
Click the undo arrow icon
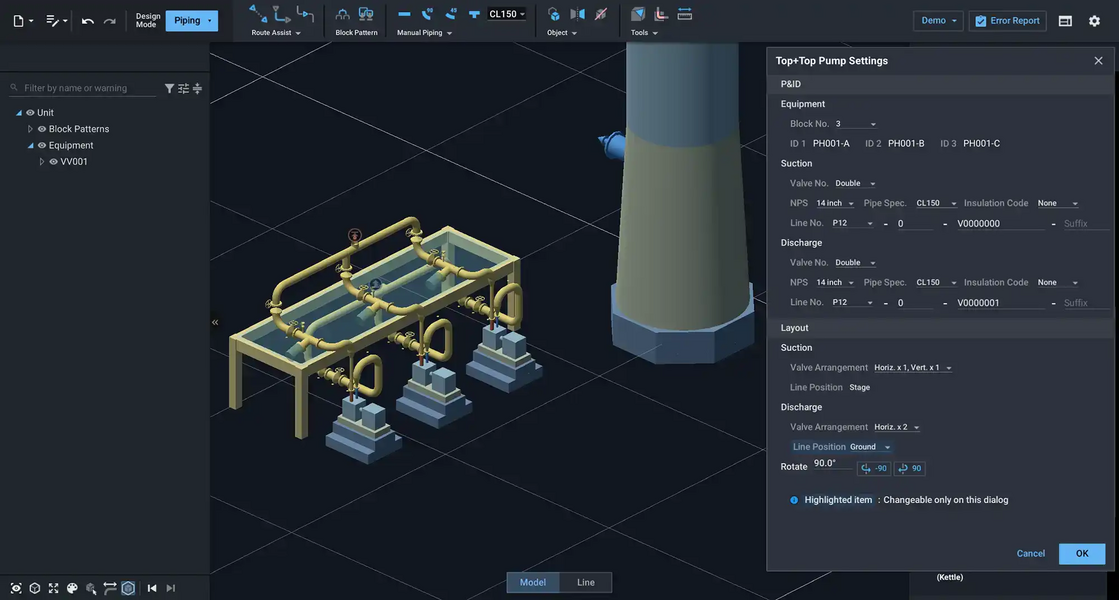[88, 21]
